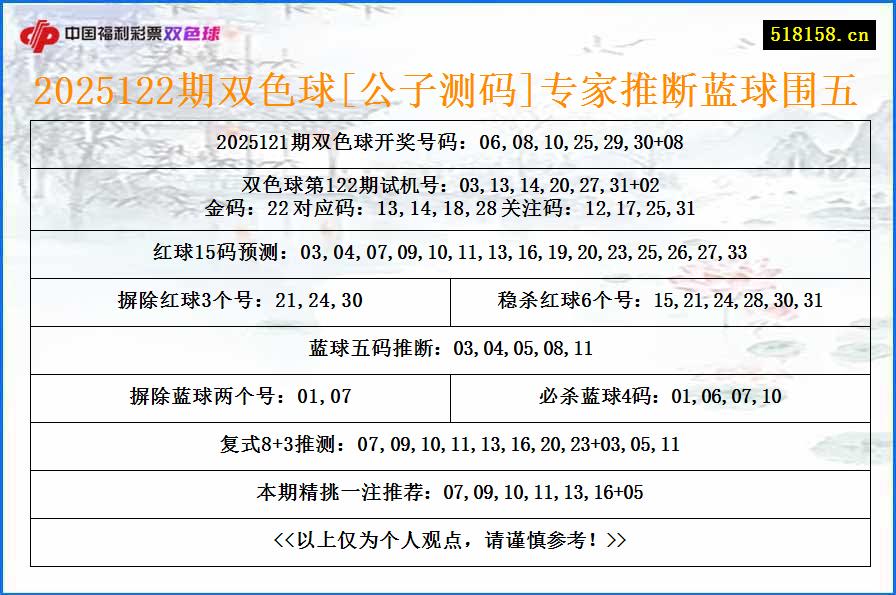Click the 金码 22 information row

448,211
